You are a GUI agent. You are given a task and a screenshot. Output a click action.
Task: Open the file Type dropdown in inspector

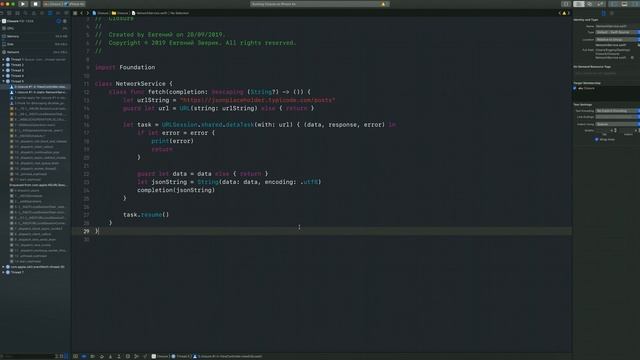pos(618,32)
